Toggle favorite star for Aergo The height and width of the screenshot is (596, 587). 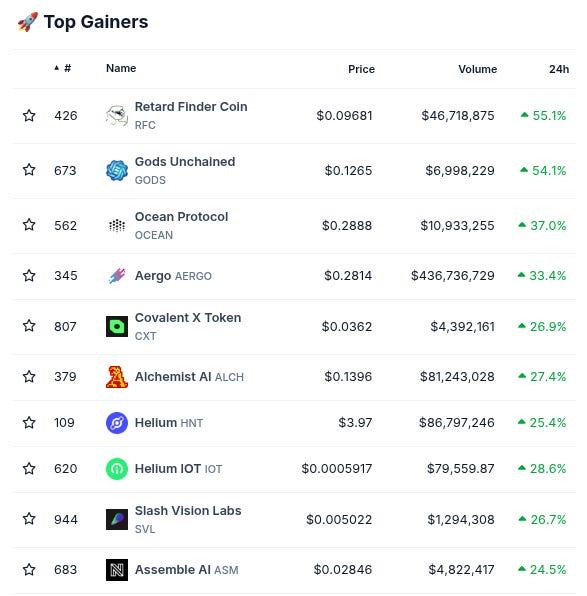pos(29,275)
